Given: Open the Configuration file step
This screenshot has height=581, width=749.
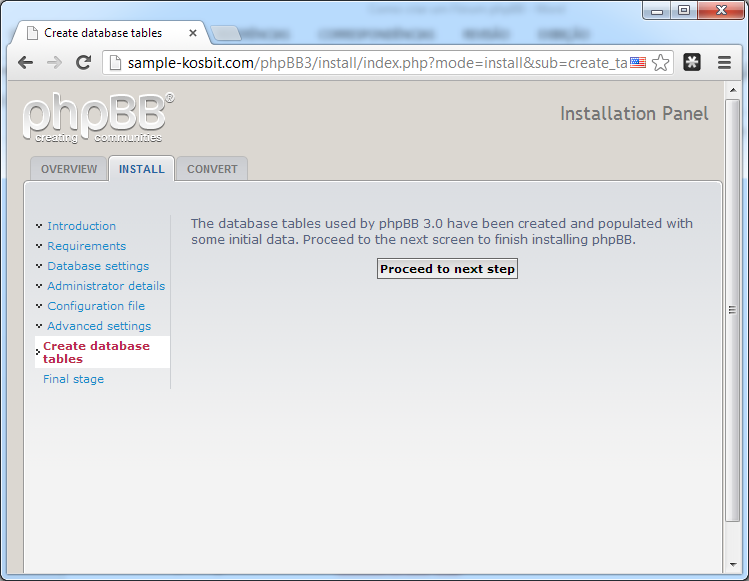Looking at the screenshot, I should 96,306.
